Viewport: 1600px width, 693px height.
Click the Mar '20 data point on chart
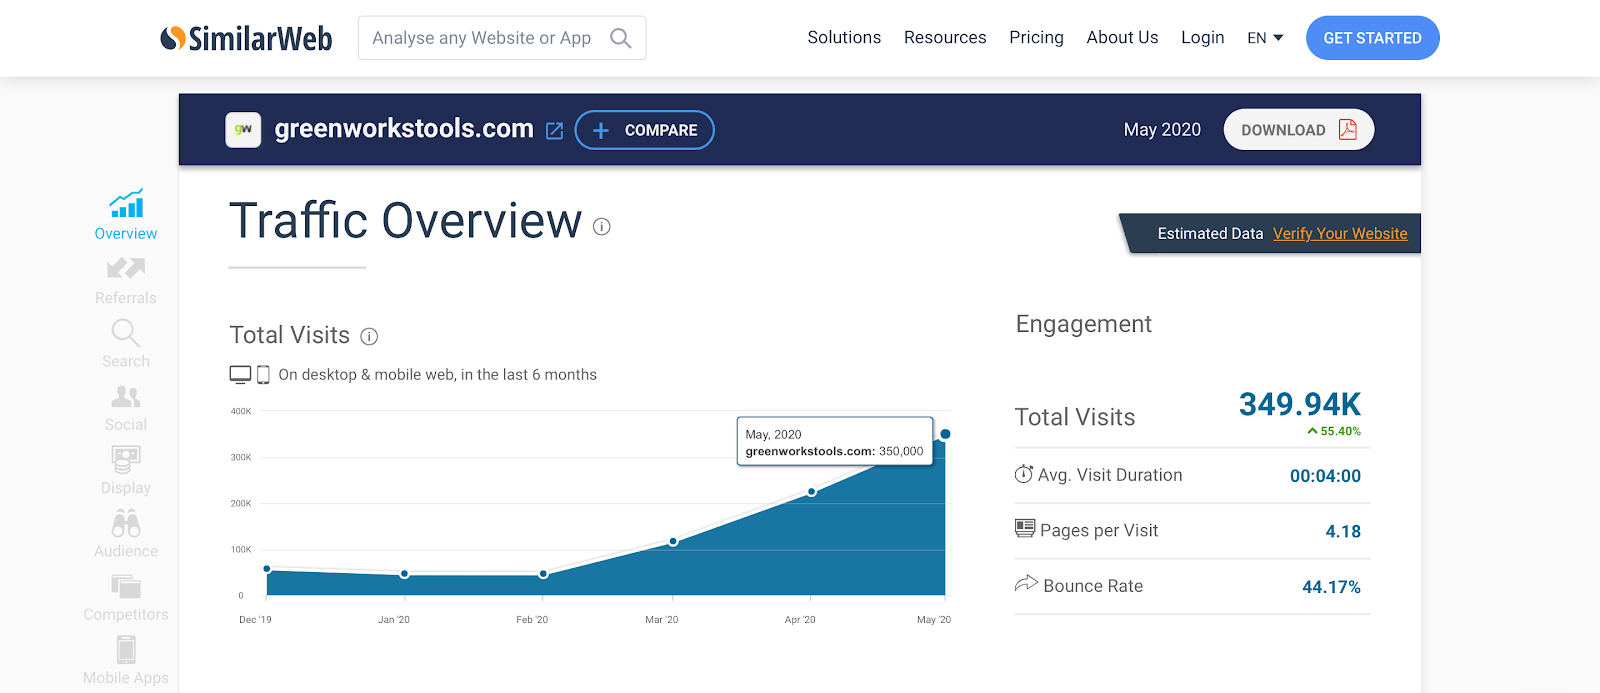tap(674, 542)
